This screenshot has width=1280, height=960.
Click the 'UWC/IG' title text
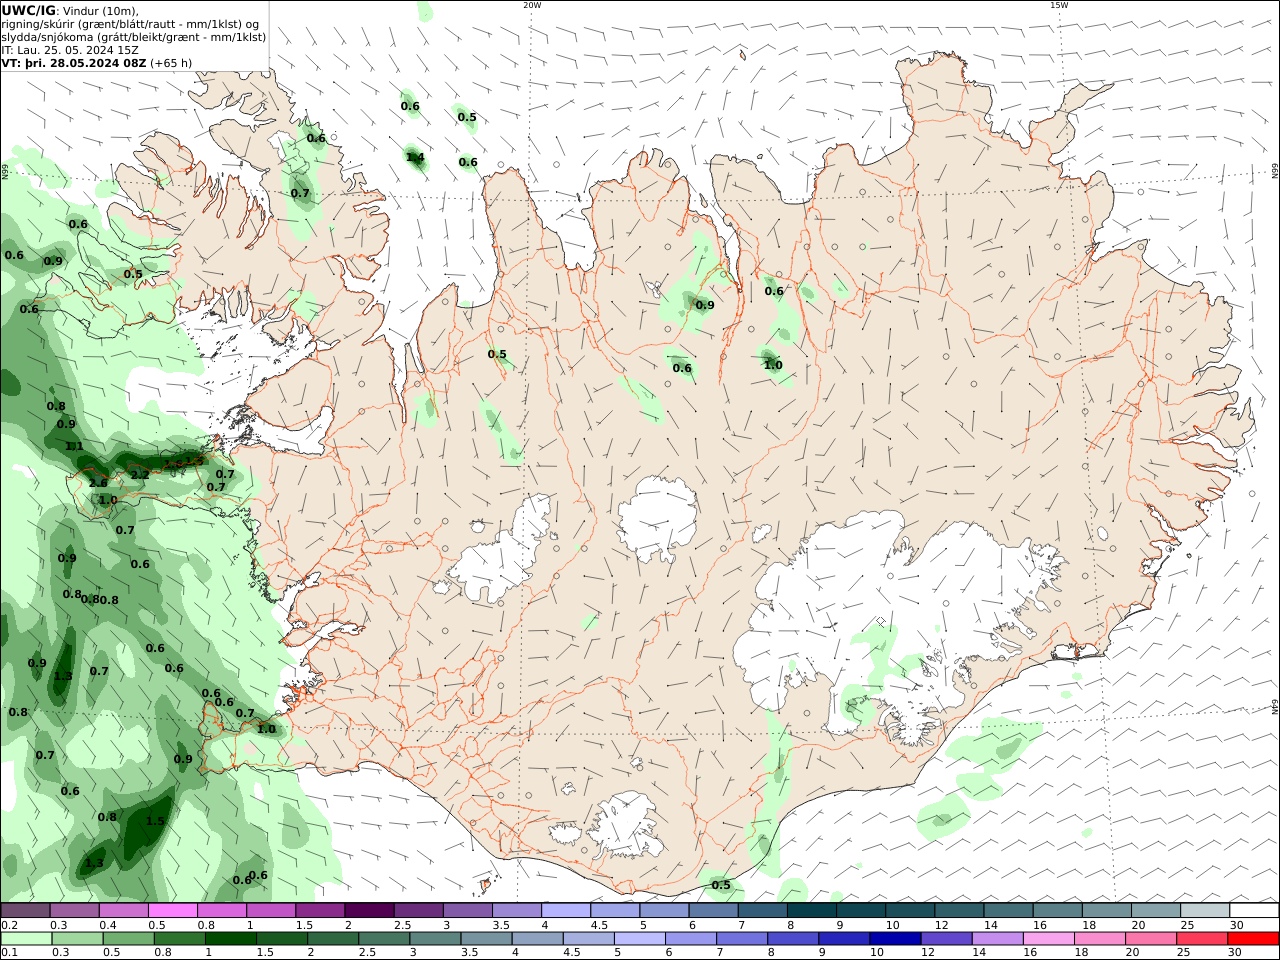pos(29,10)
